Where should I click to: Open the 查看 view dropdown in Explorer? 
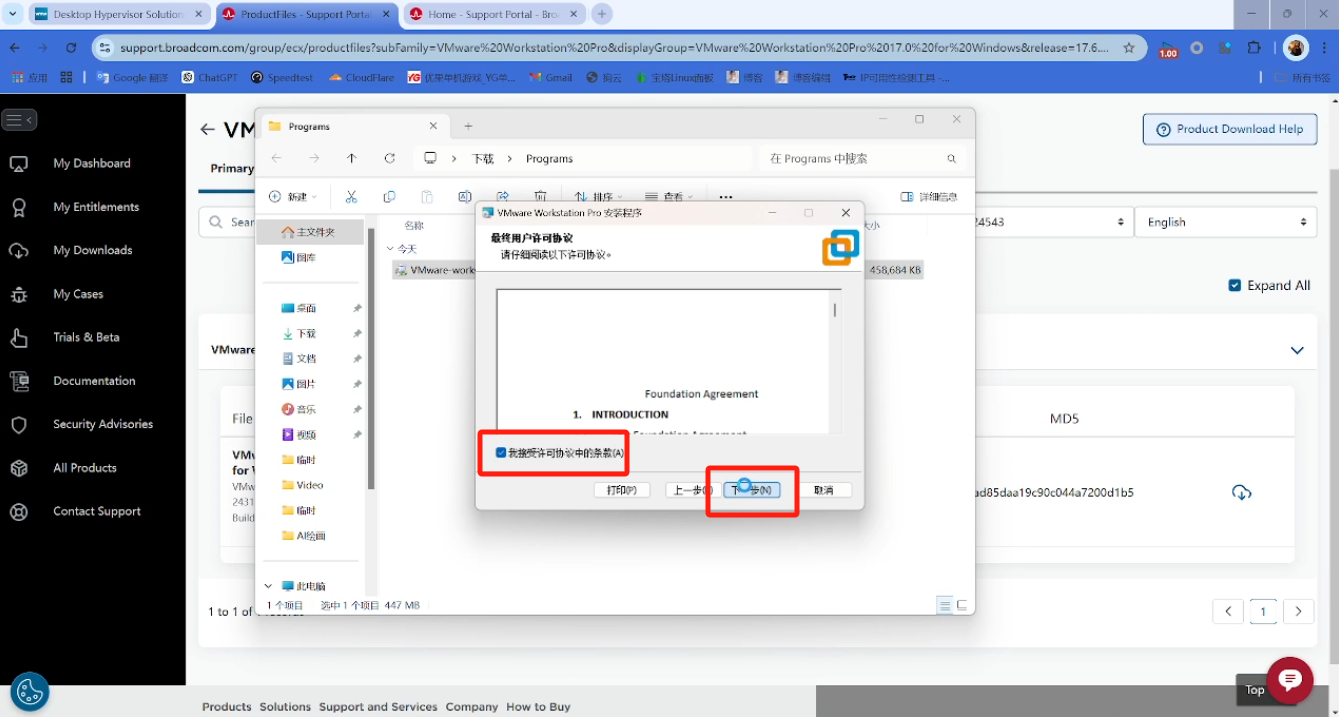669,197
